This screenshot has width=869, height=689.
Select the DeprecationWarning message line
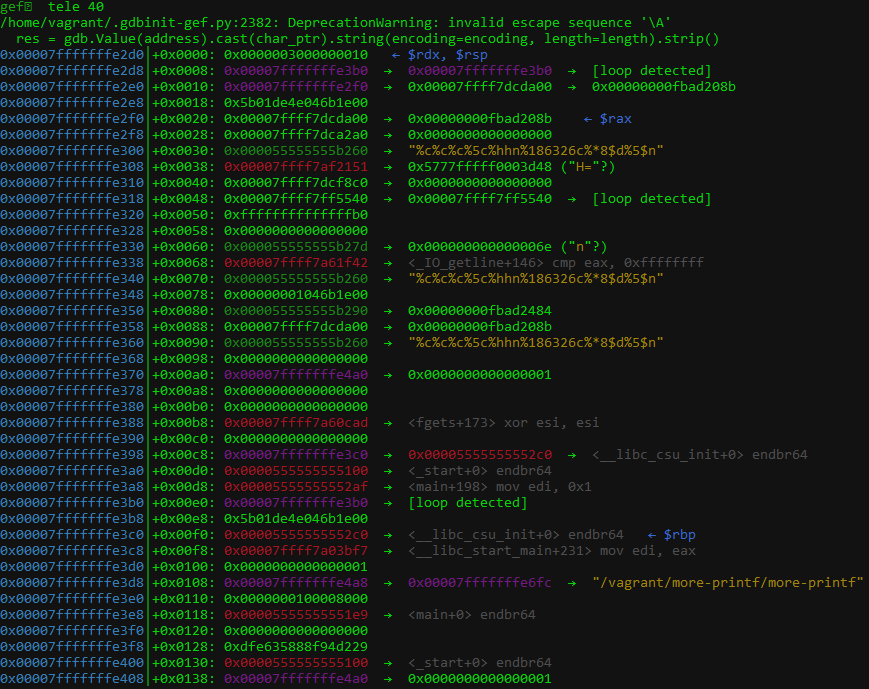pyautogui.click(x=335, y=23)
